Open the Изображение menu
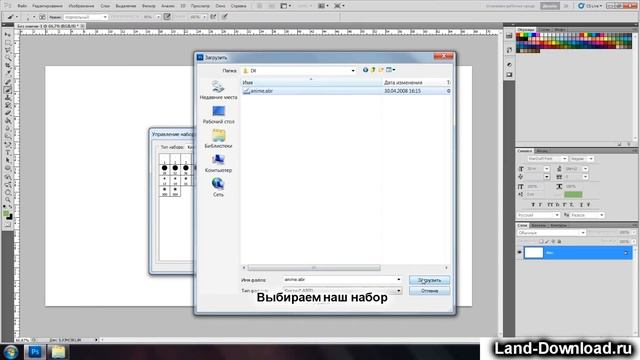The width and height of the screenshot is (640, 360). [x=81, y=6]
